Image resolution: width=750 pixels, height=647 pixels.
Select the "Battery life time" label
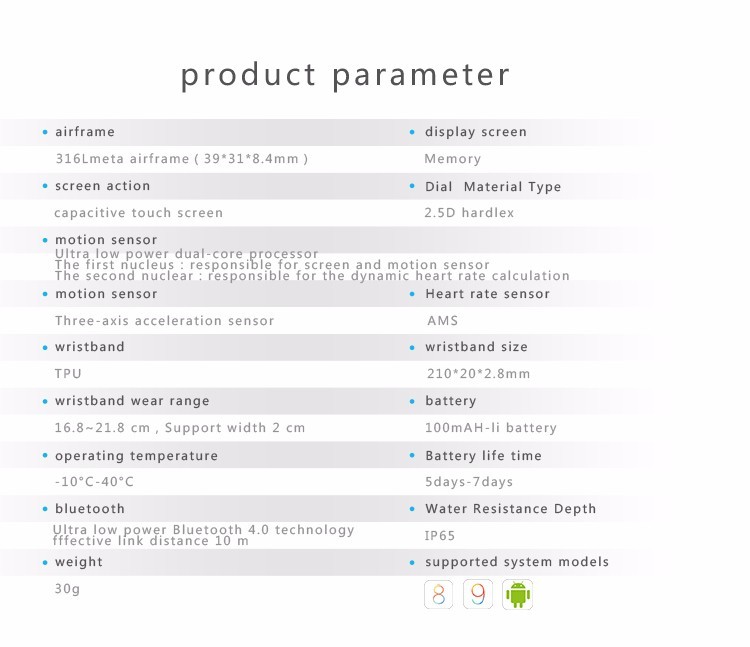point(483,456)
